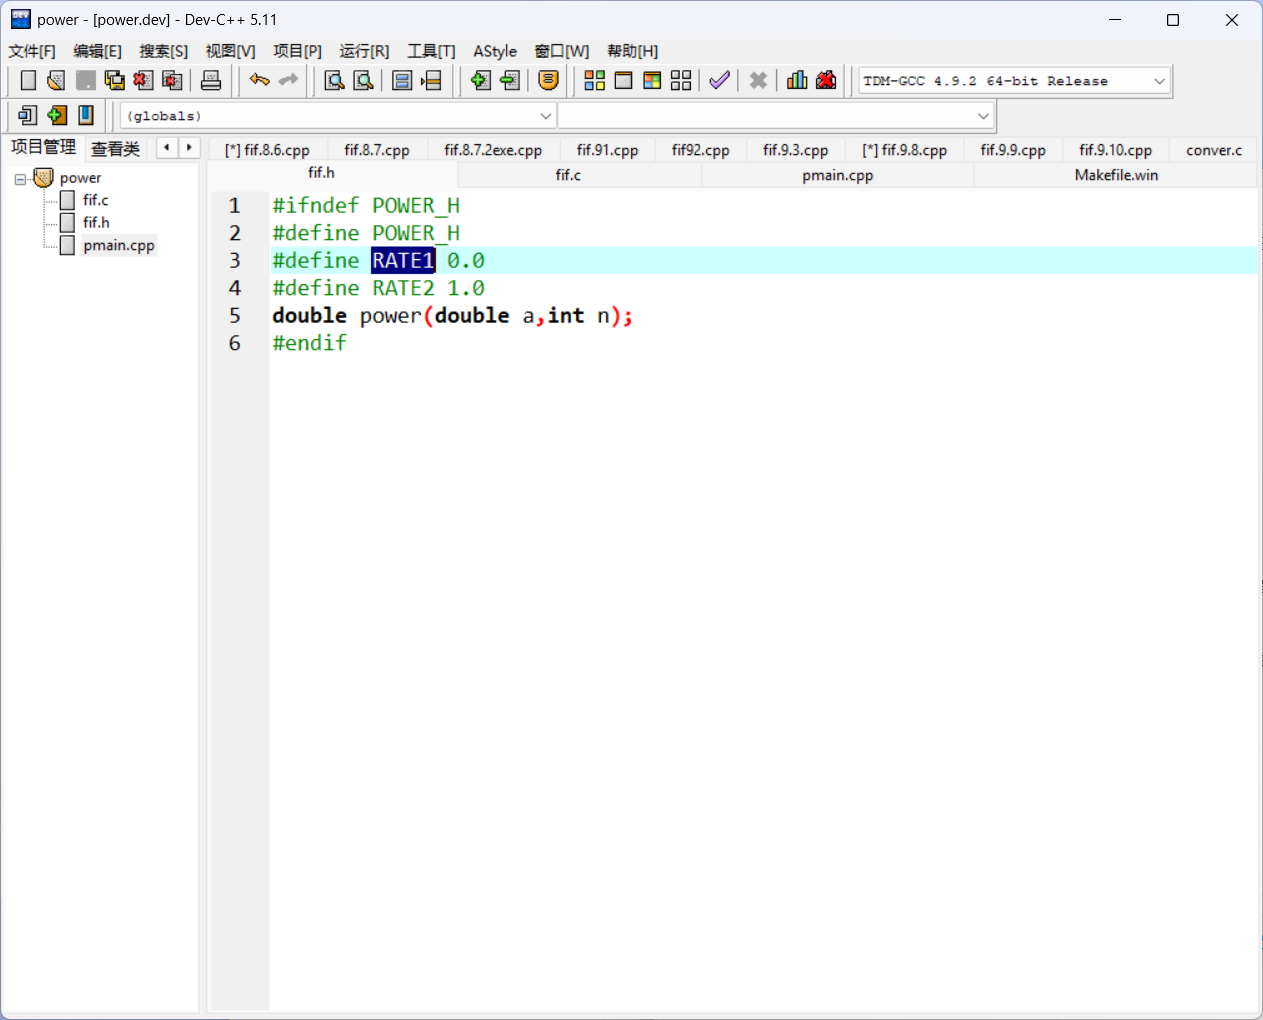Click the left sidebar tab scroll arrow
This screenshot has height=1020, width=1263.
coord(167,148)
